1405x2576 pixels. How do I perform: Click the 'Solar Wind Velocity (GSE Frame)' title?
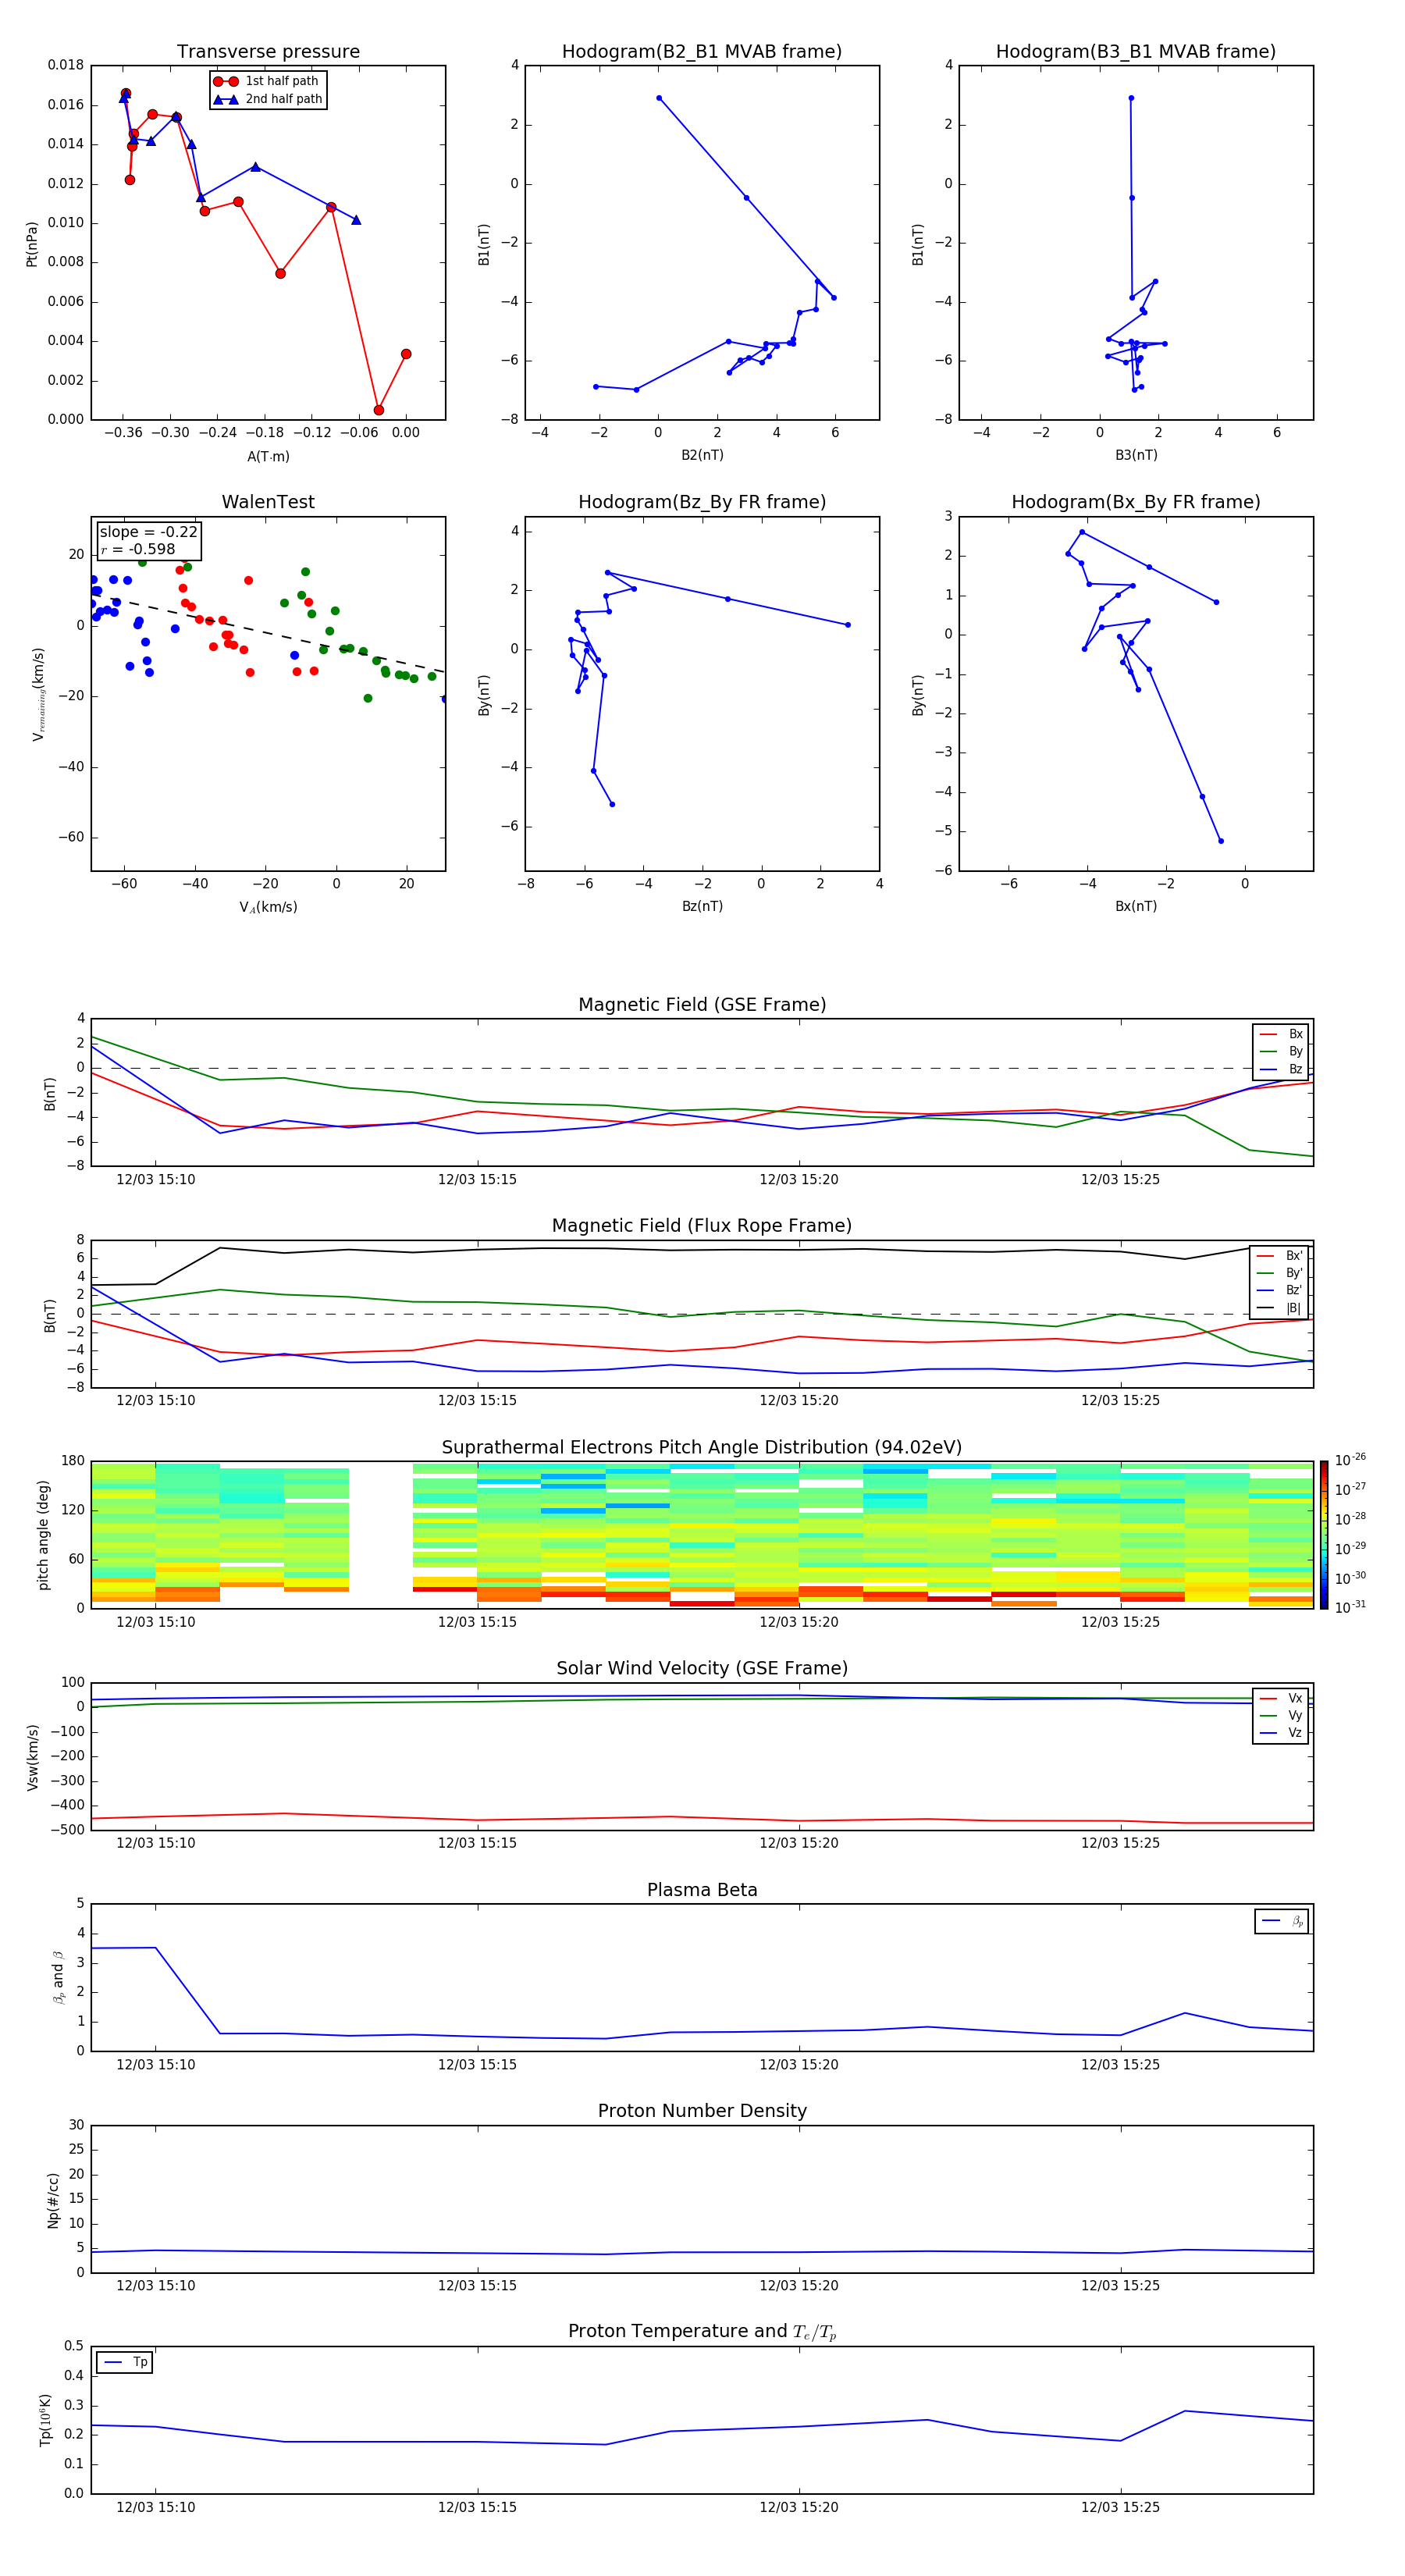[702, 1668]
